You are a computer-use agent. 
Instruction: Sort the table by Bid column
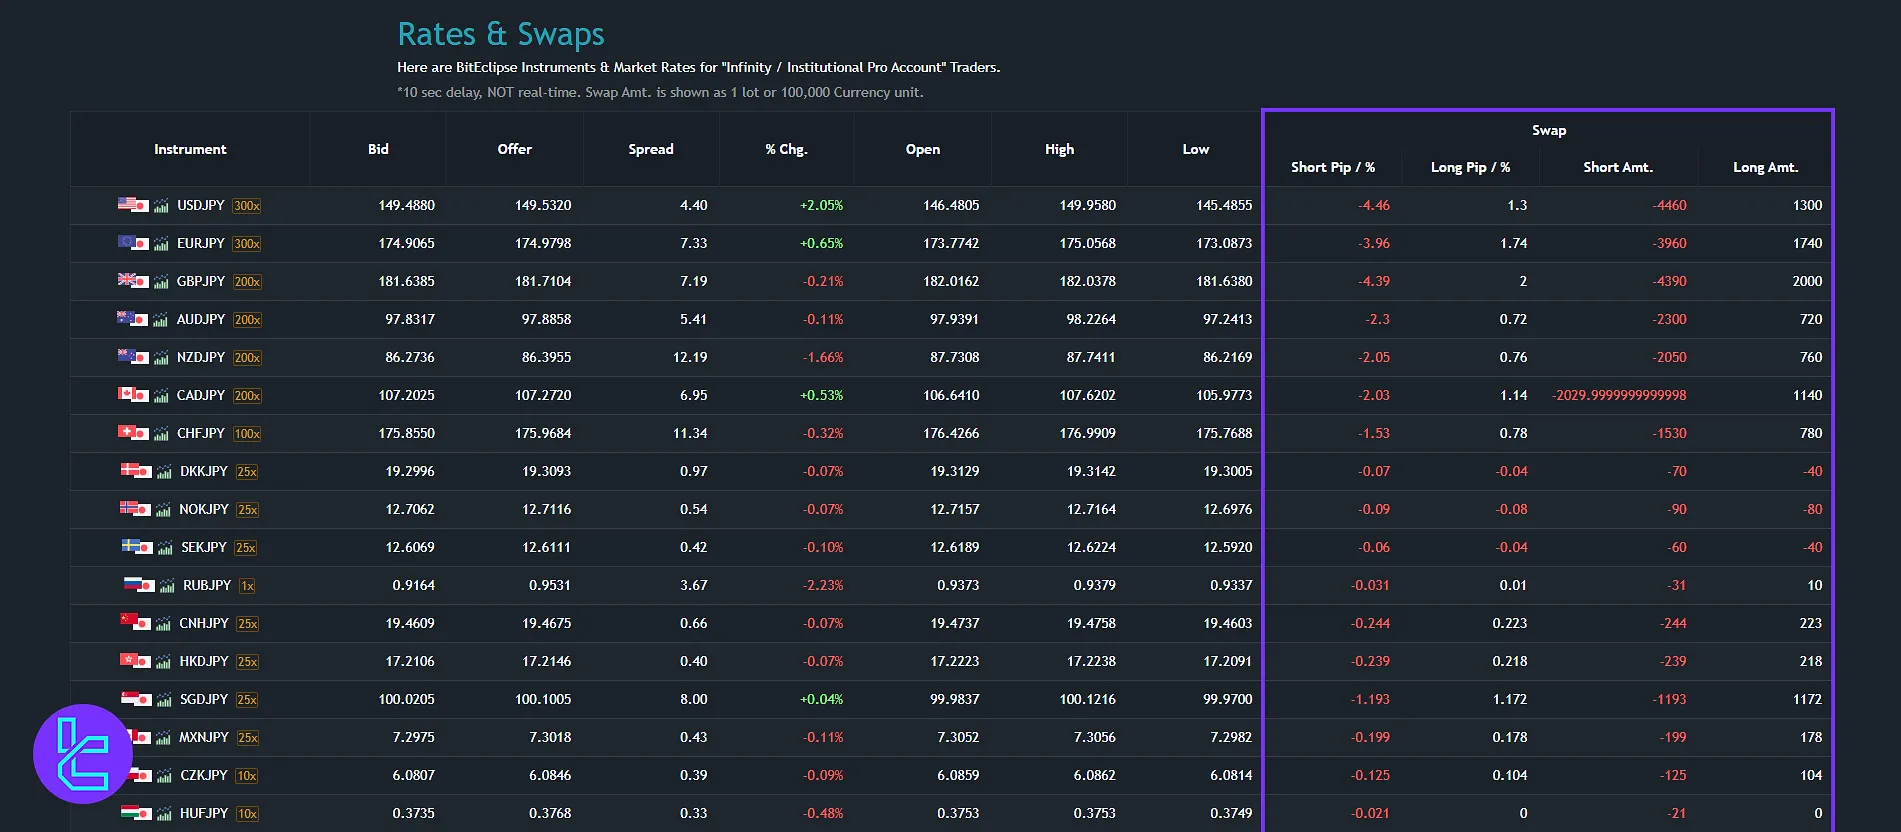pyautogui.click(x=378, y=149)
